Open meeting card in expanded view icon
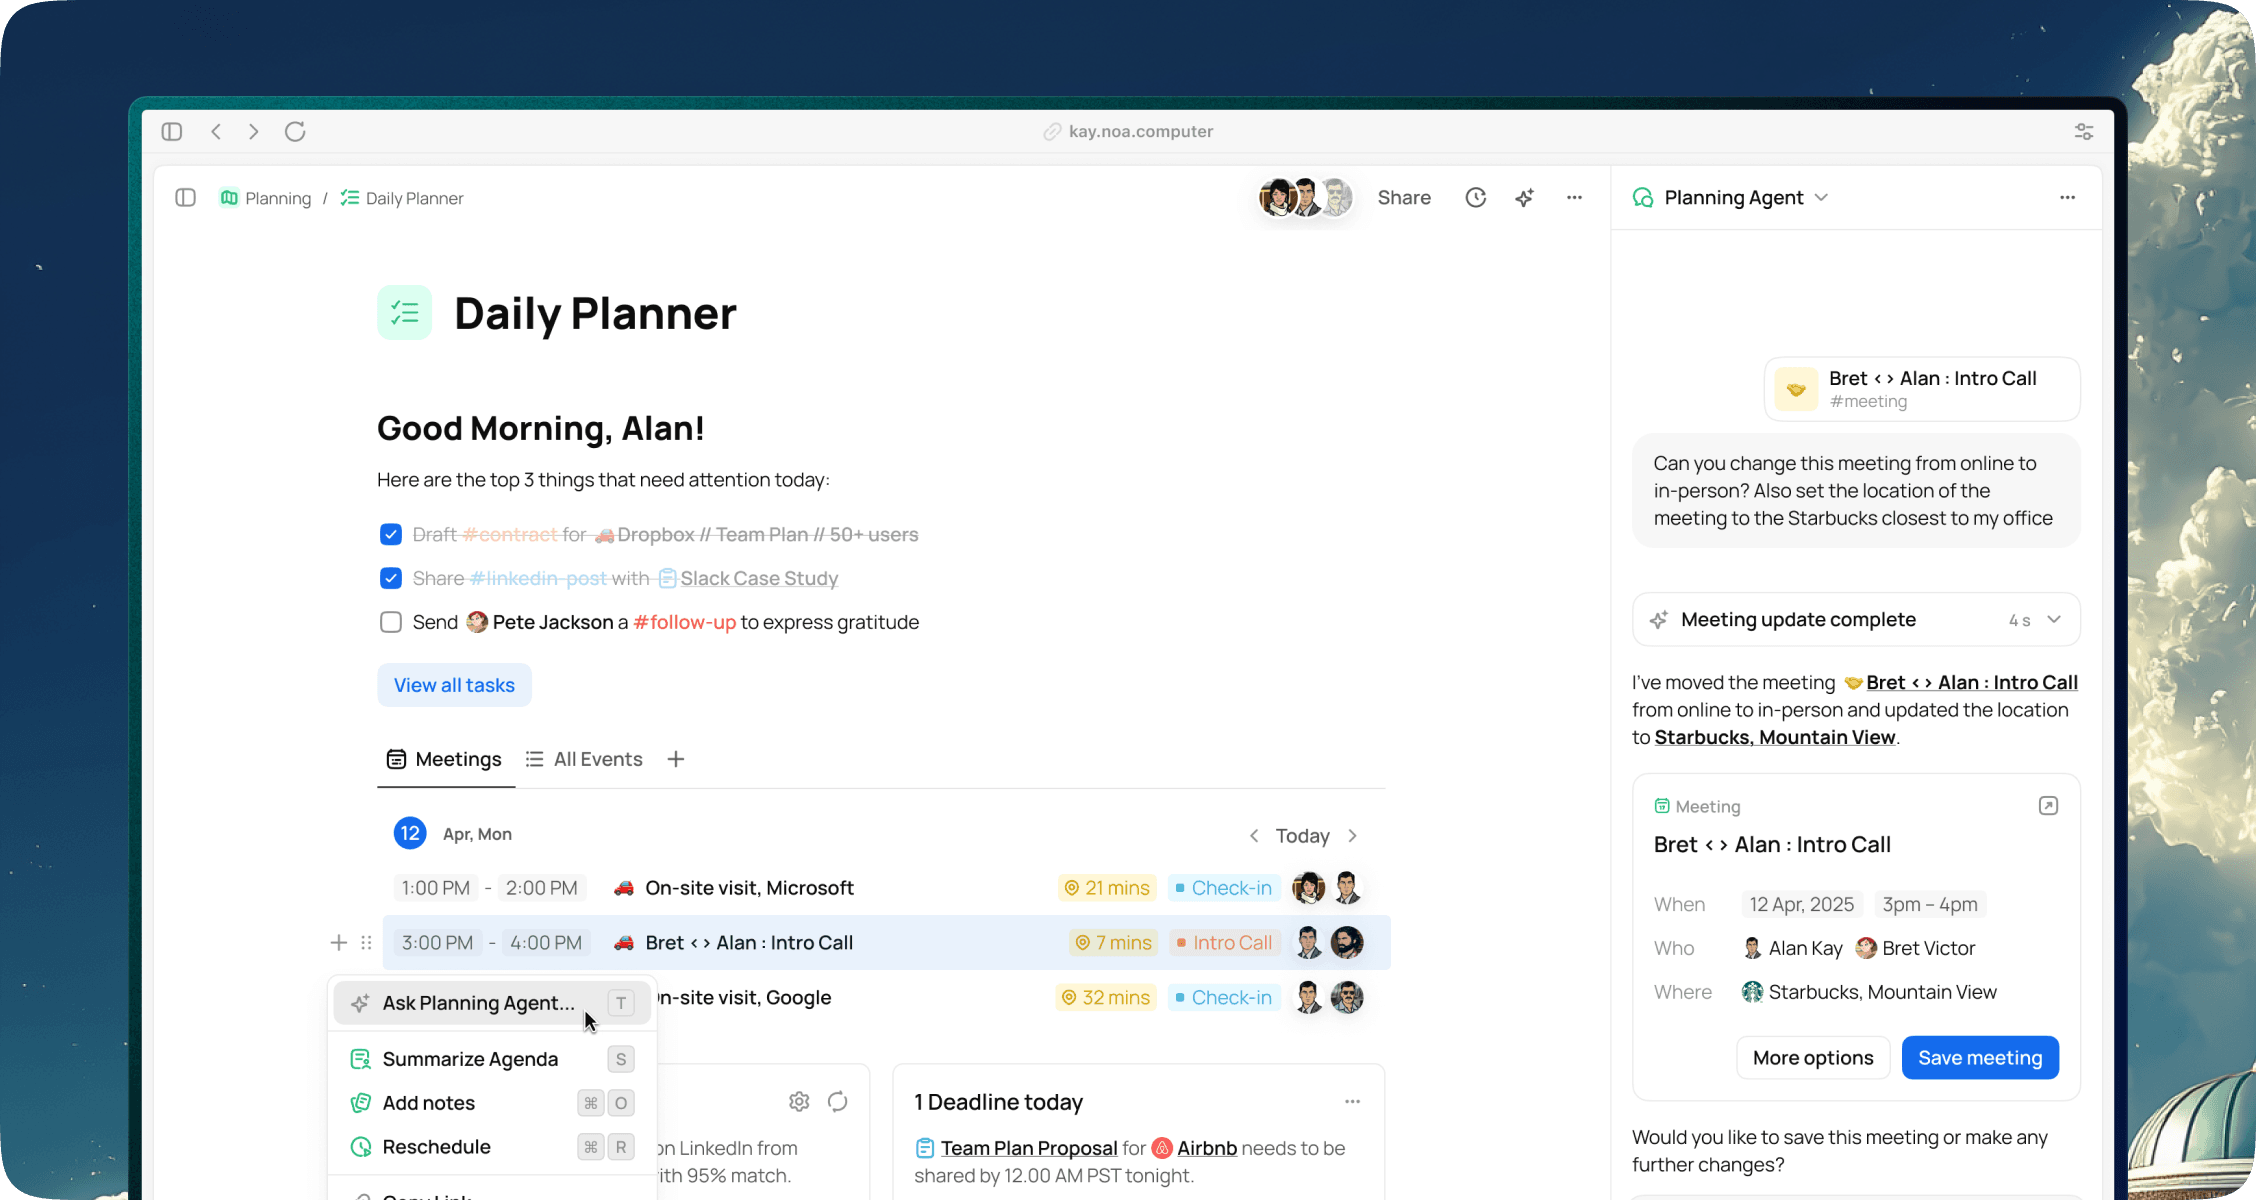This screenshot has height=1200, width=2256. 2048,806
